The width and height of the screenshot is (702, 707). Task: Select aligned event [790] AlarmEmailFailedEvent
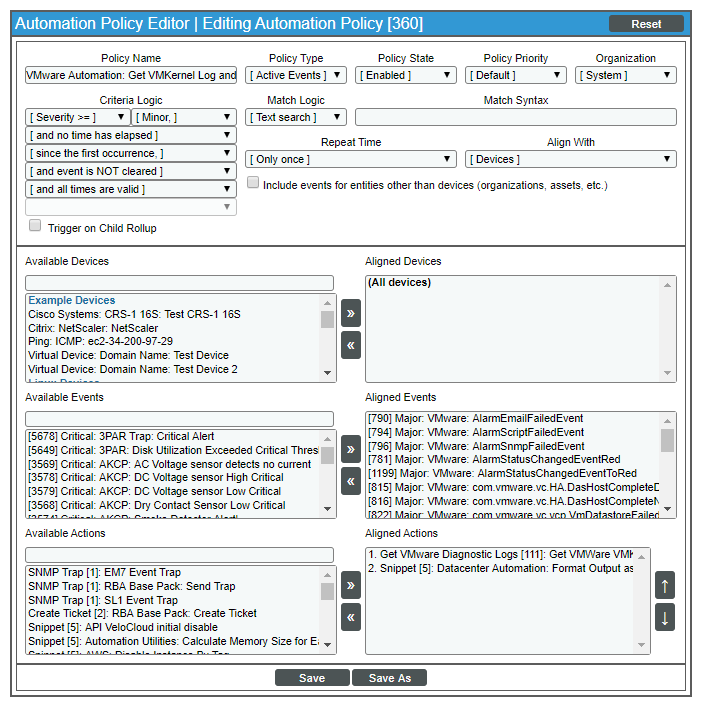[x=475, y=418]
